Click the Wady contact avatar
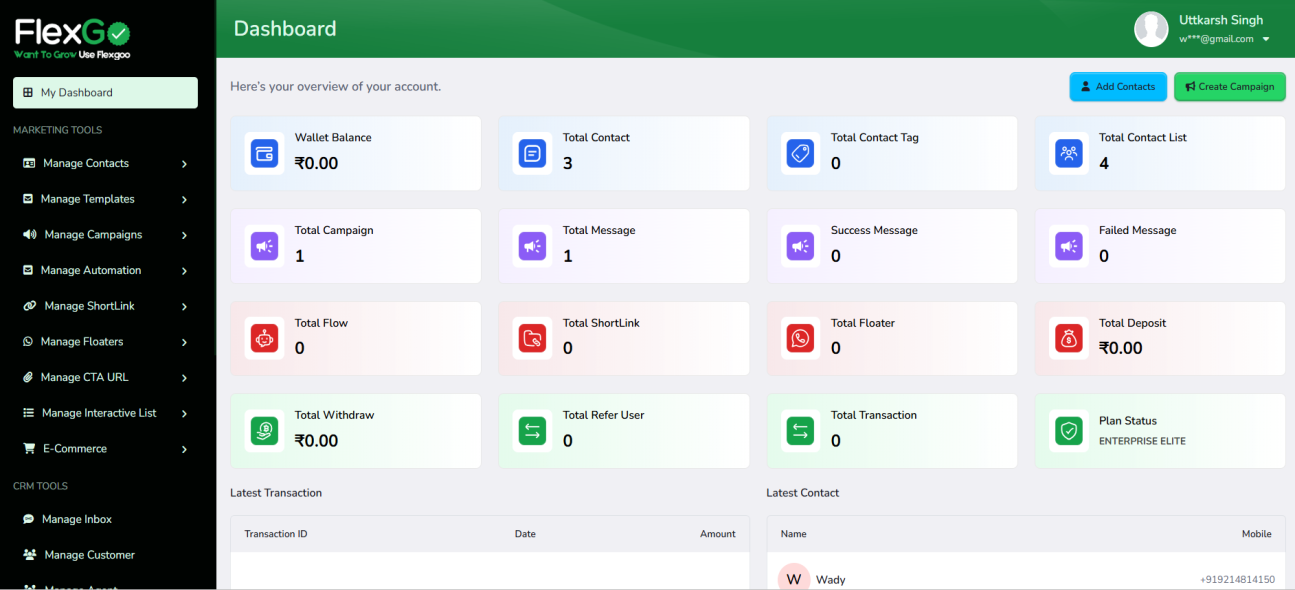This screenshot has width=1295, height=590. (794, 578)
